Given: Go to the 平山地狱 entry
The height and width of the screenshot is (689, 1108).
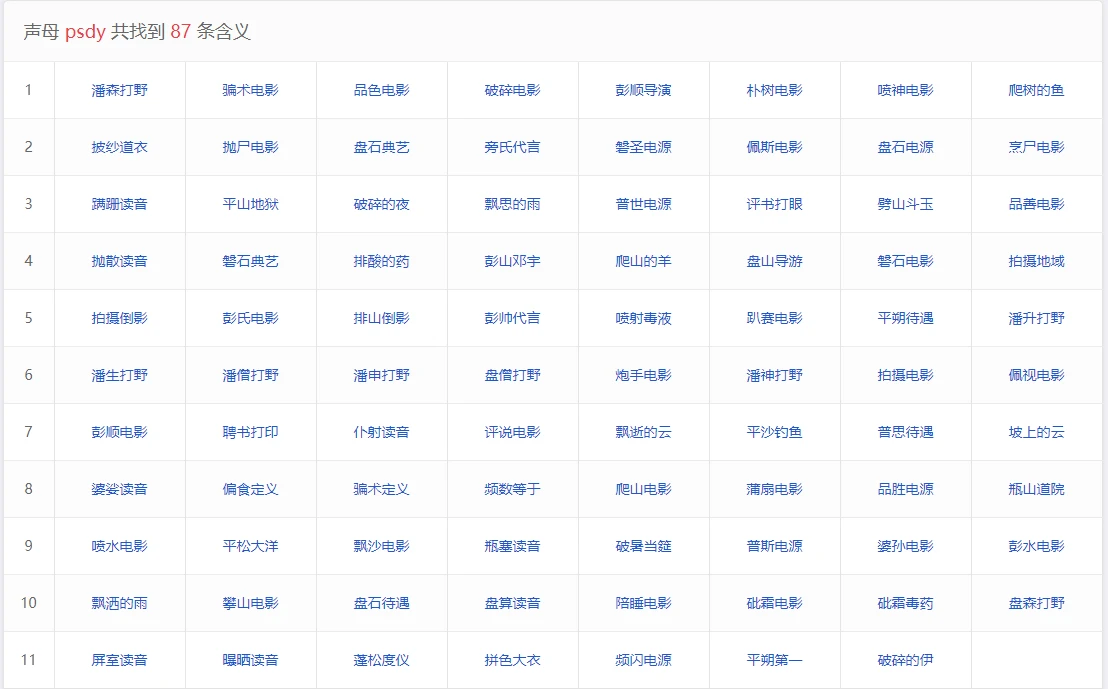Looking at the screenshot, I should (x=250, y=204).
